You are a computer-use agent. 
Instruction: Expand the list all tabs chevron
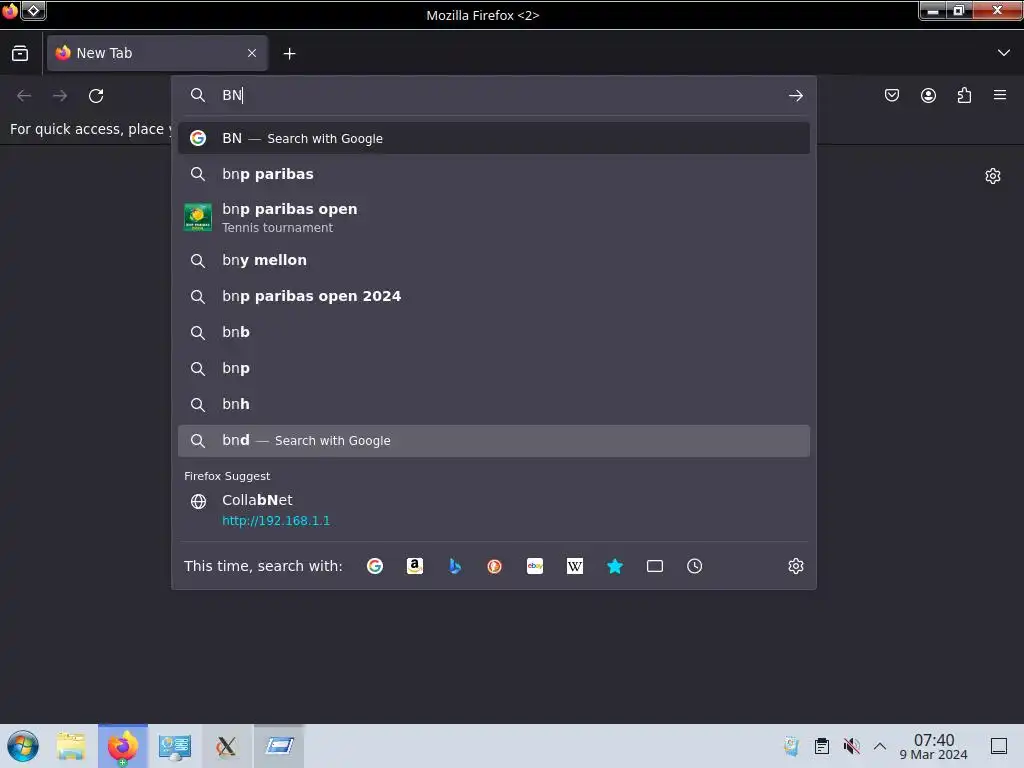[x=1003, y=53]
